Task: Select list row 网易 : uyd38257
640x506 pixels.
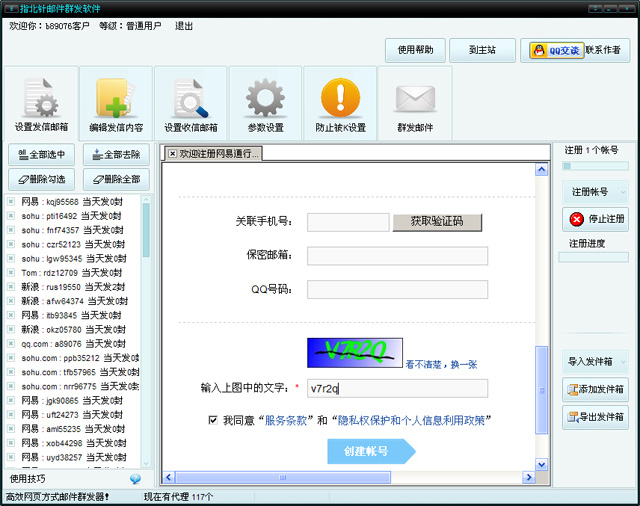Action: pyautogui.click(x=73, y=457)
